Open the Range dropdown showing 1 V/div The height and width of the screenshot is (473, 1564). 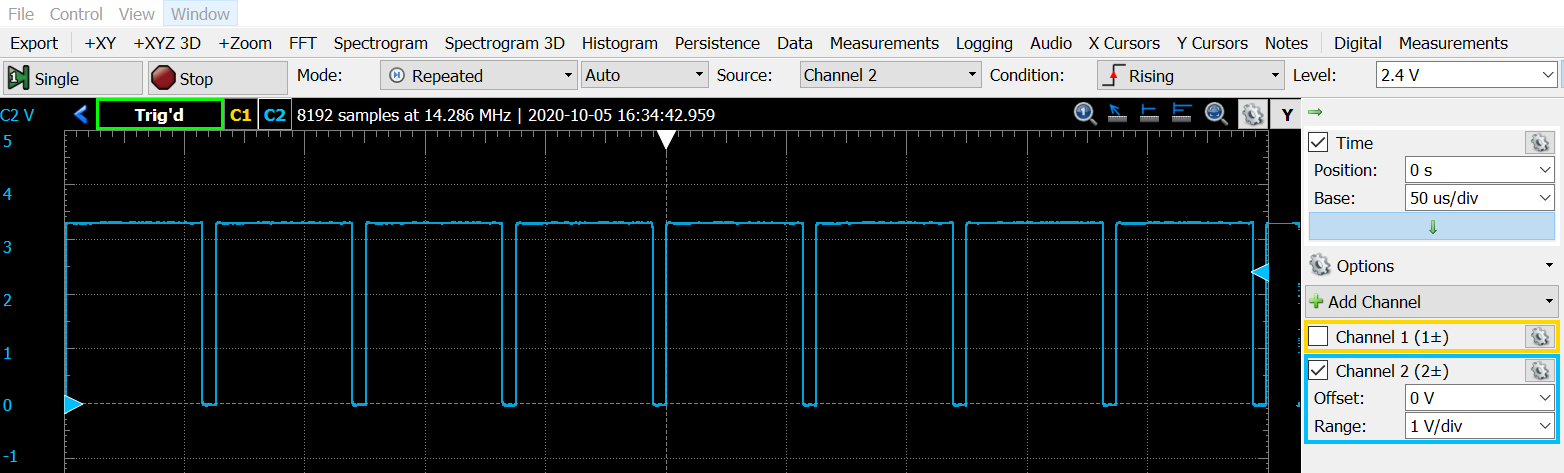(x=1480, y=426)
